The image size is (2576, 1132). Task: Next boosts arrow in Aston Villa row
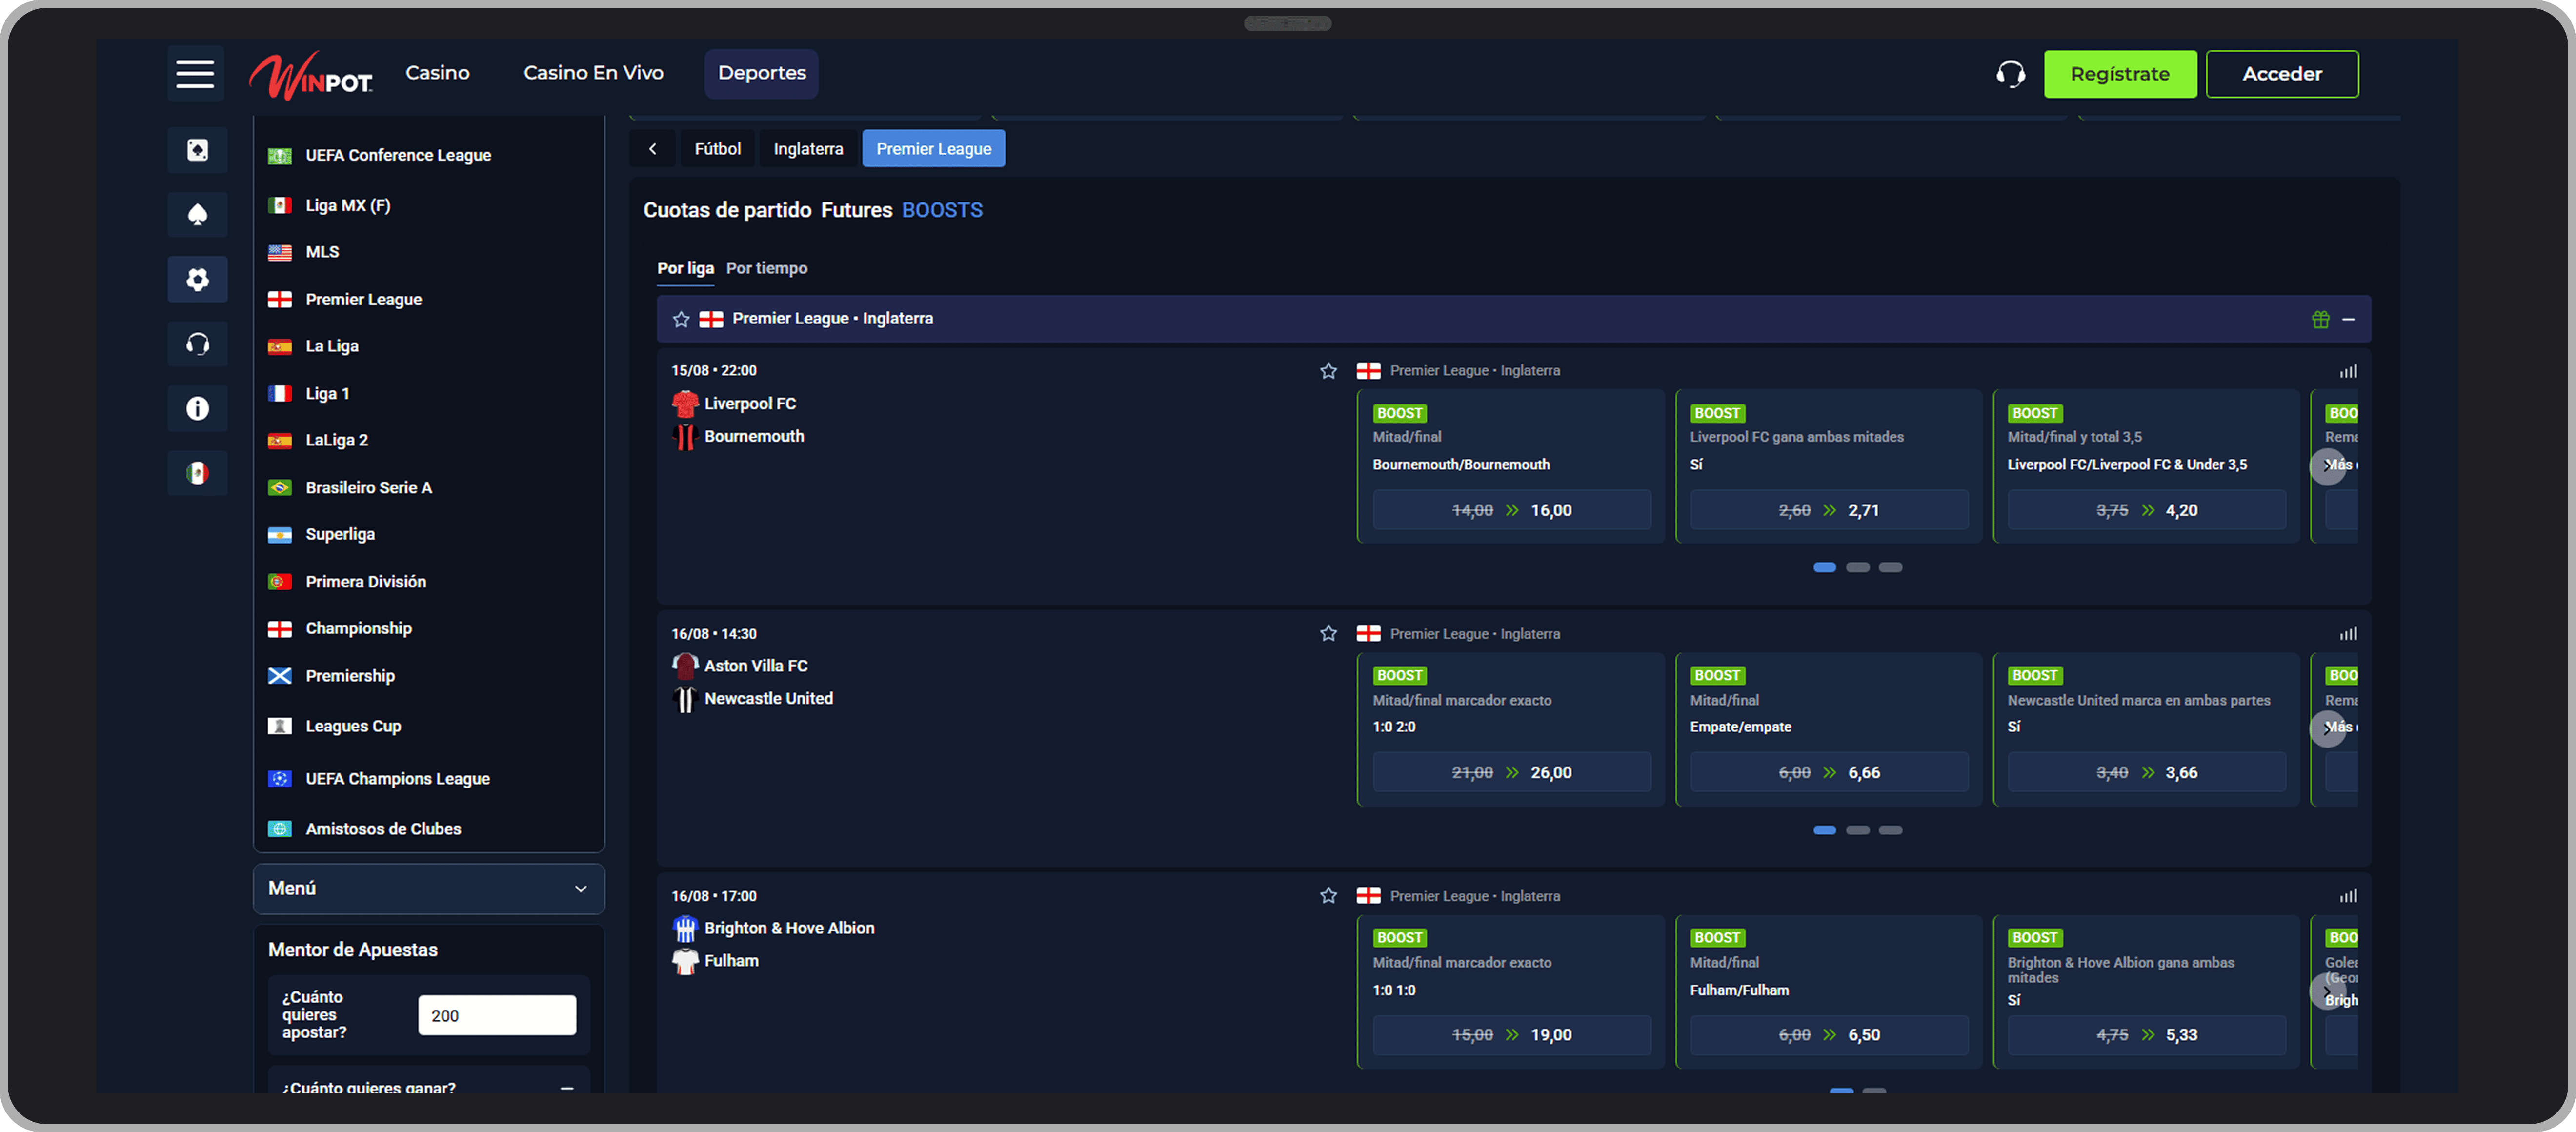[2327, 728]
